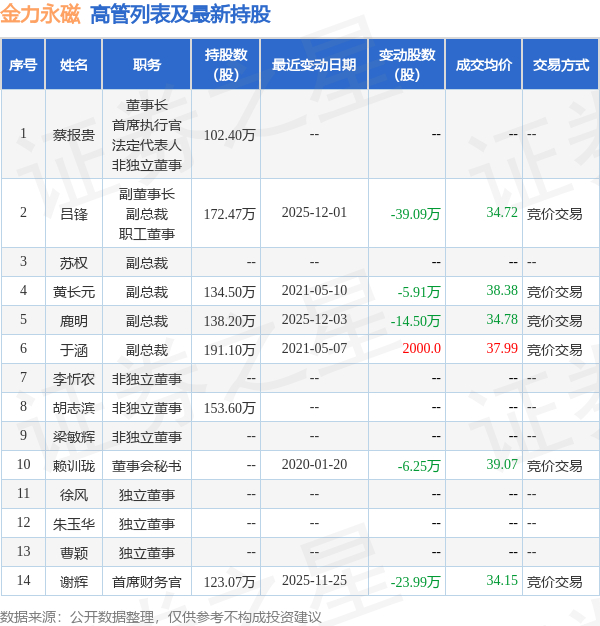Click the name 鹿明 in row 5
Viewport: 600px width, 626px height.
74,321
